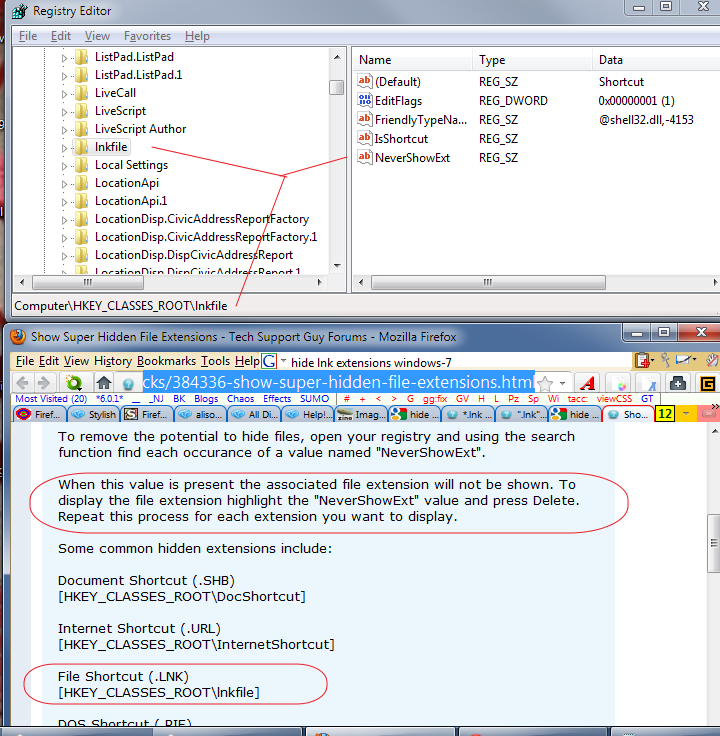This screenshot has width=720, height=736.
Task: Click Registry Editor title bar app icon
Action: click(x=19, y=11)
